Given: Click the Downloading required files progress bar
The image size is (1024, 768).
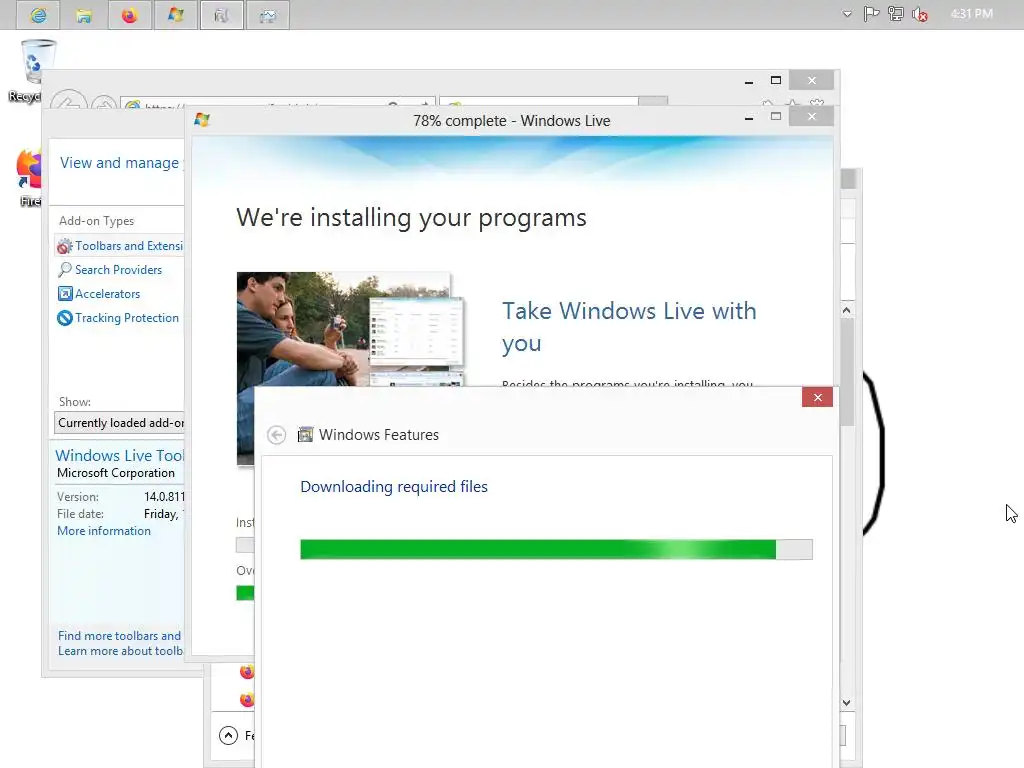Looking at the screenshot, I should (x=556, y=549).
